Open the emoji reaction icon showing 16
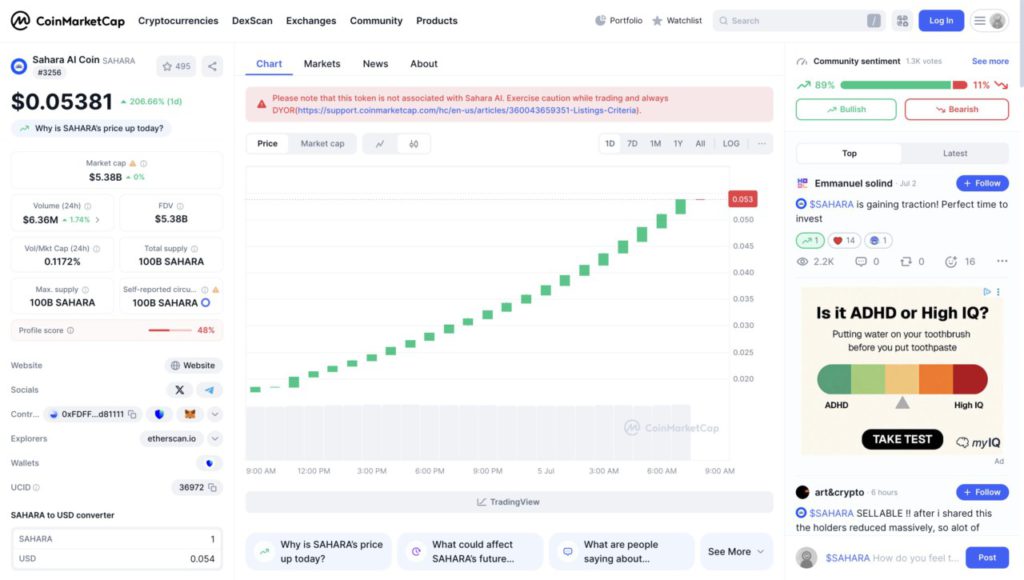The width and height of the screenshot is (1024, 580). [x=951, y=261]
